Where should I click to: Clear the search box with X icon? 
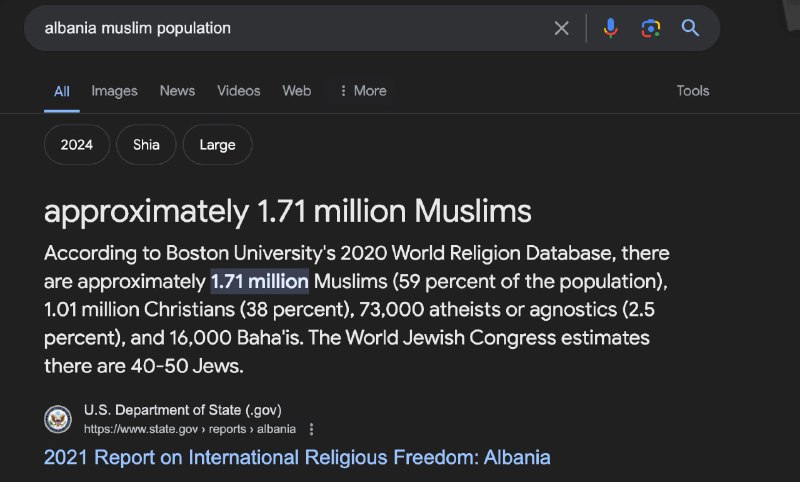(x=561, y=28)
